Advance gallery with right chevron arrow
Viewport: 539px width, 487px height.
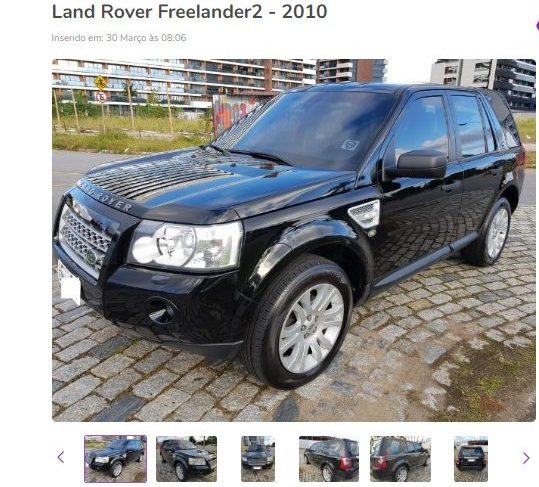click(x=526, y=458)
